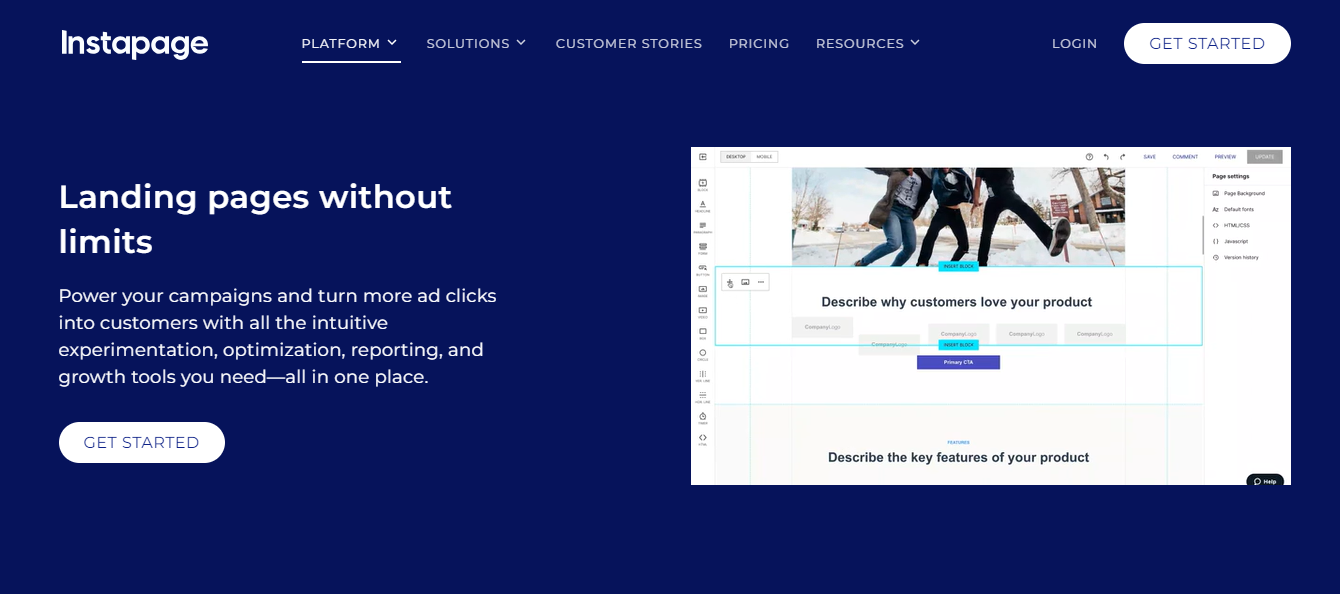Click SAVE in the editor toolbar

coord(1150,157)
